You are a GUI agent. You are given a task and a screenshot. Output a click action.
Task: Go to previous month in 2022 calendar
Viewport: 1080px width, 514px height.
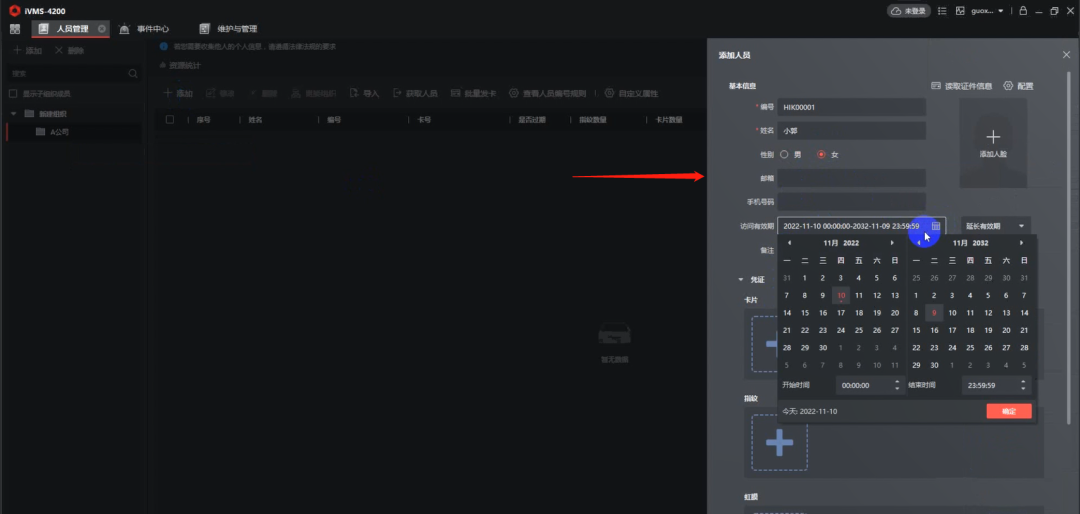(789, 243)
